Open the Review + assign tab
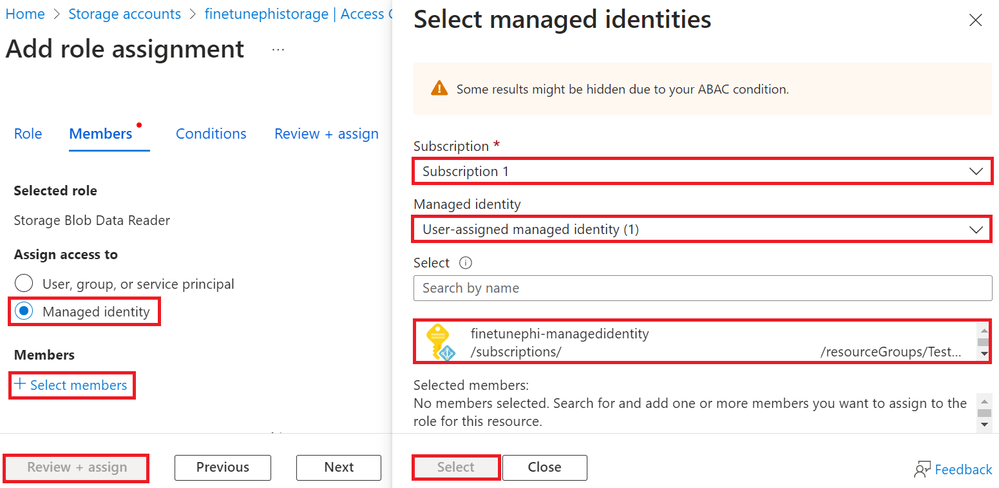Image resolution: width=999 pixels, height=488 pixels. coord(326,134)
